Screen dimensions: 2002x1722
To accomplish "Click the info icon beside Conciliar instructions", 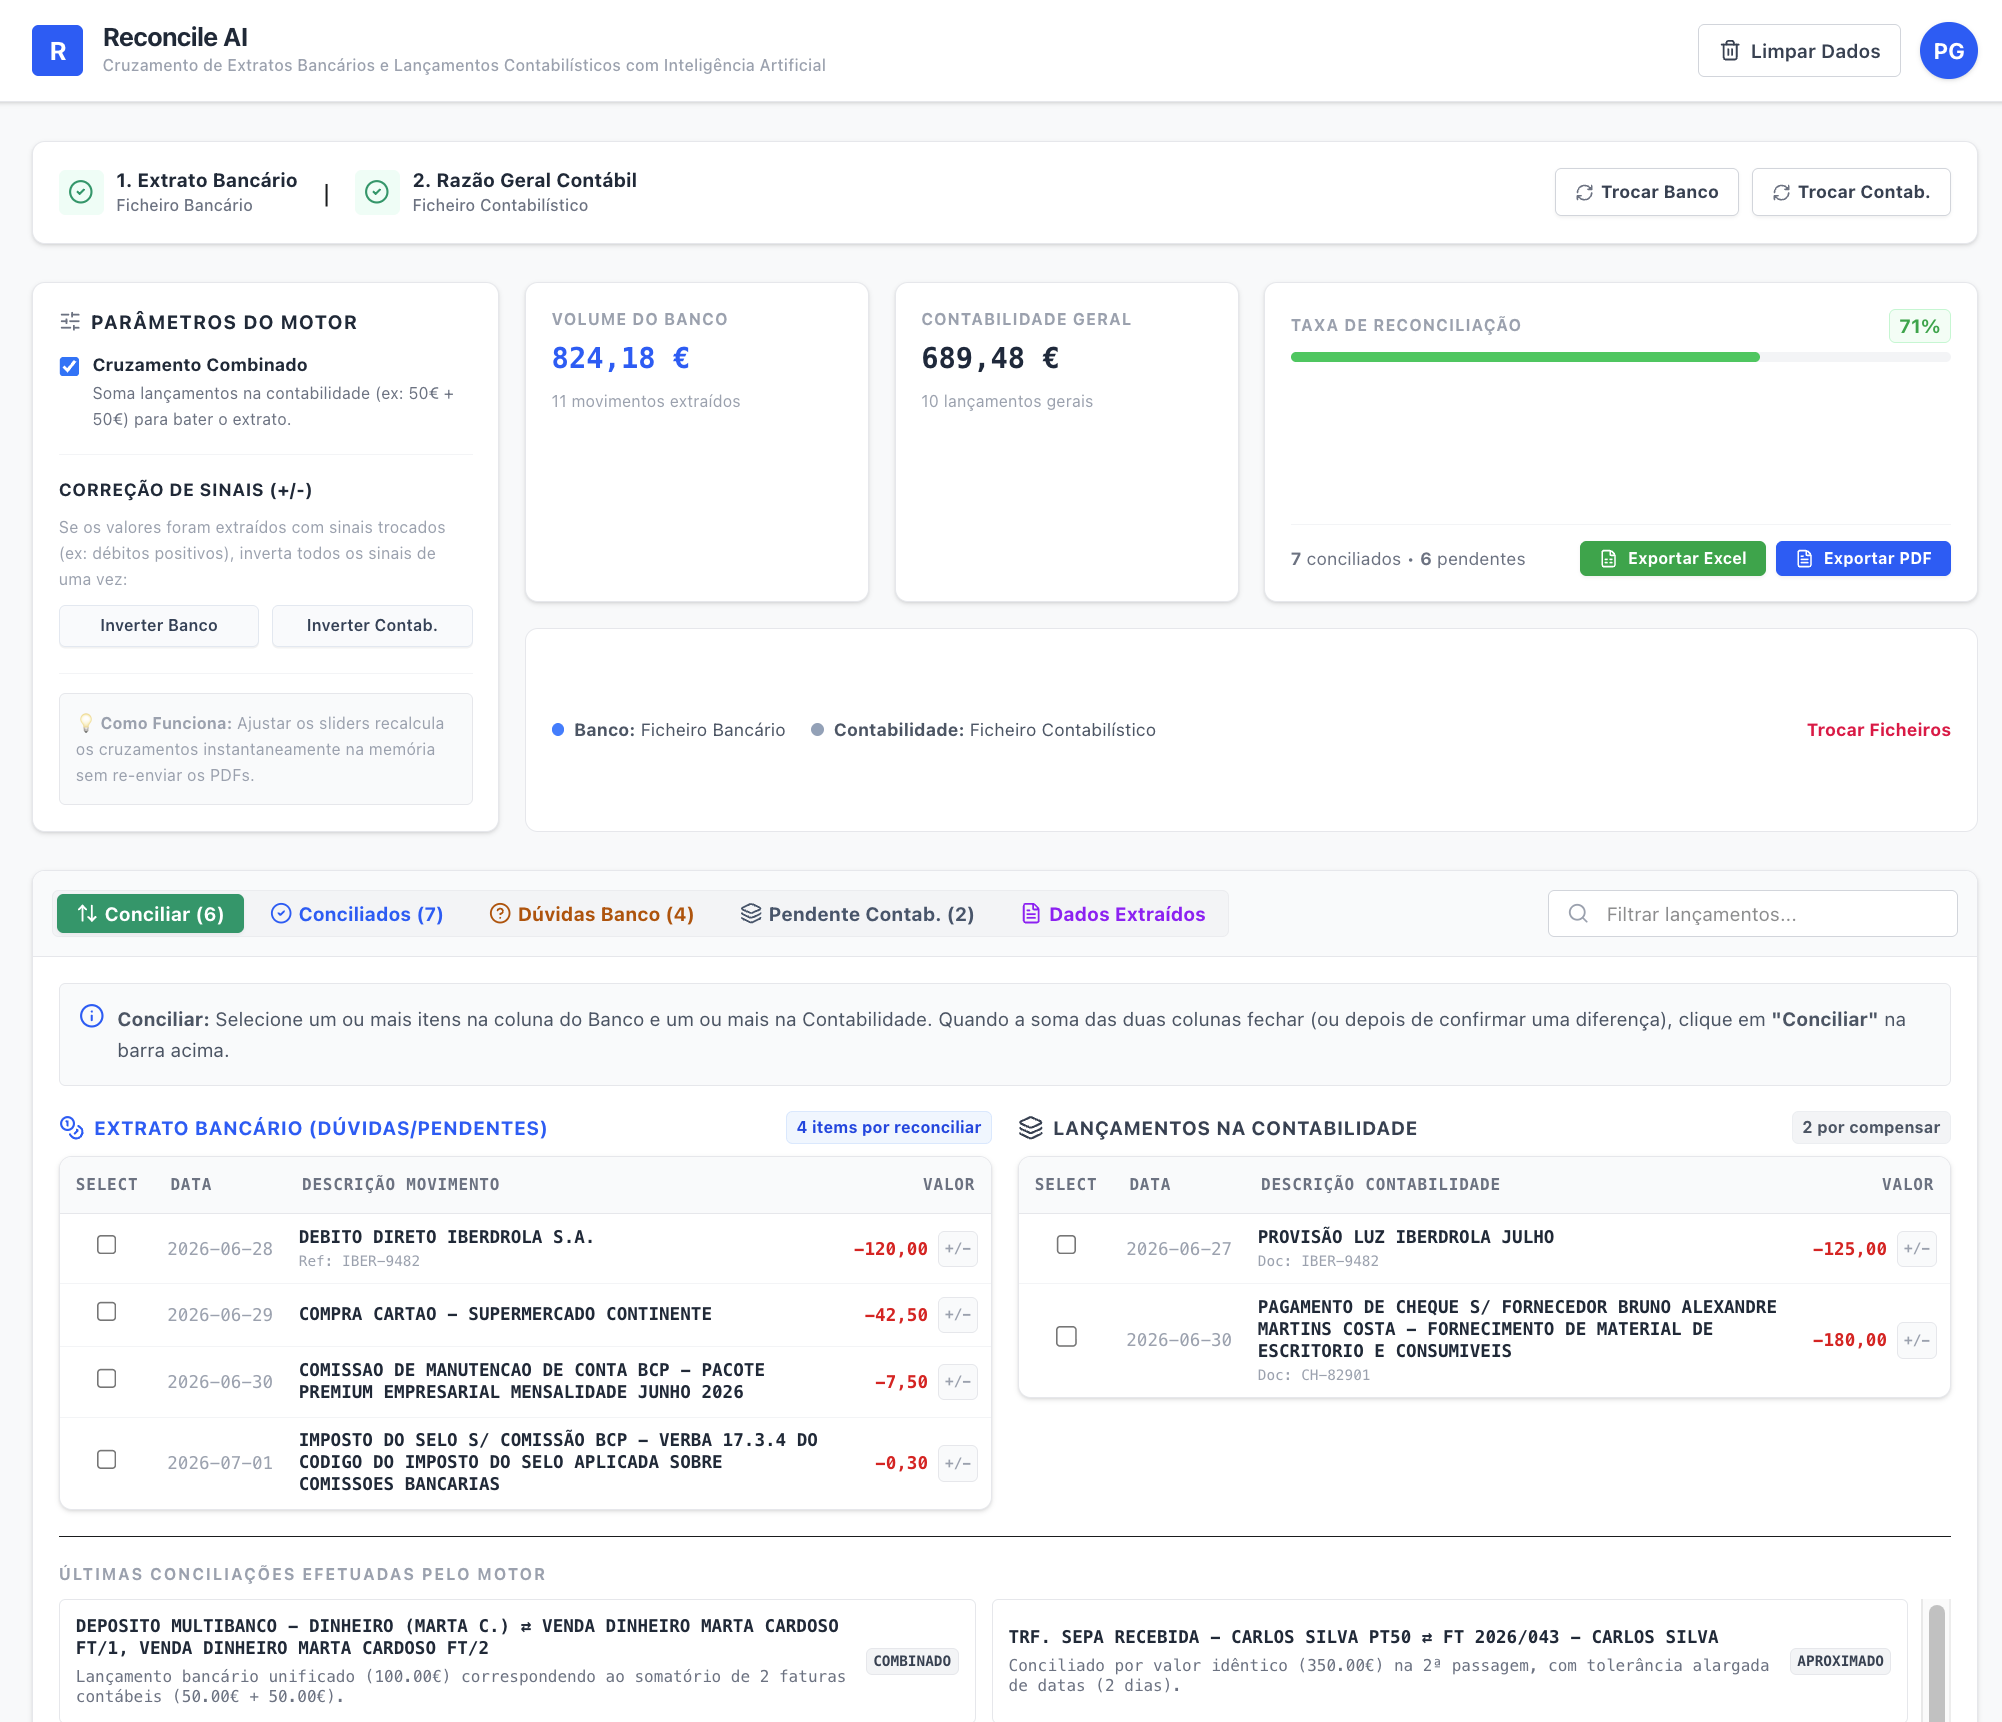I will tap(91, 1016).
